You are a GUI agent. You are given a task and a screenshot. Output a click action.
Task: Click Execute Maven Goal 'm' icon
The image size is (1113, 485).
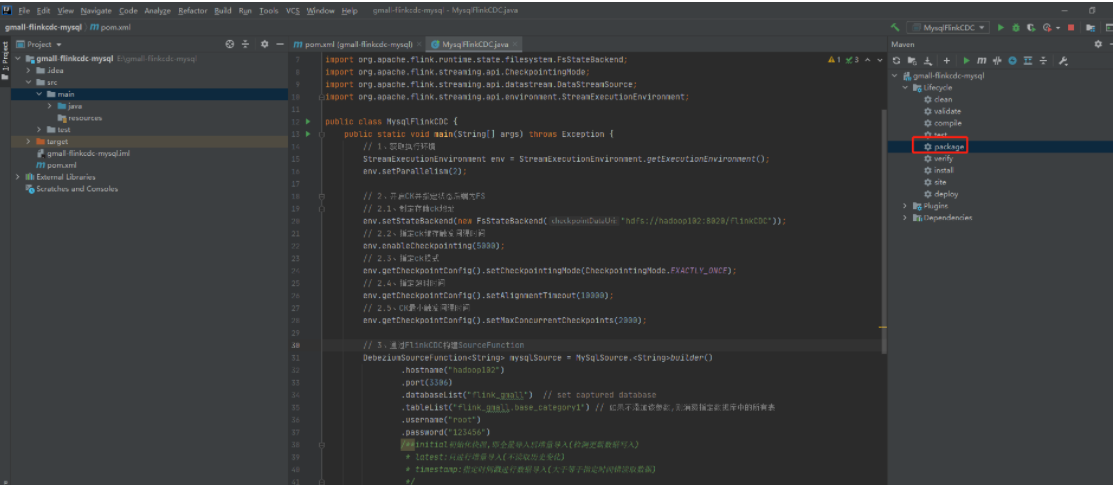point(981,61)
